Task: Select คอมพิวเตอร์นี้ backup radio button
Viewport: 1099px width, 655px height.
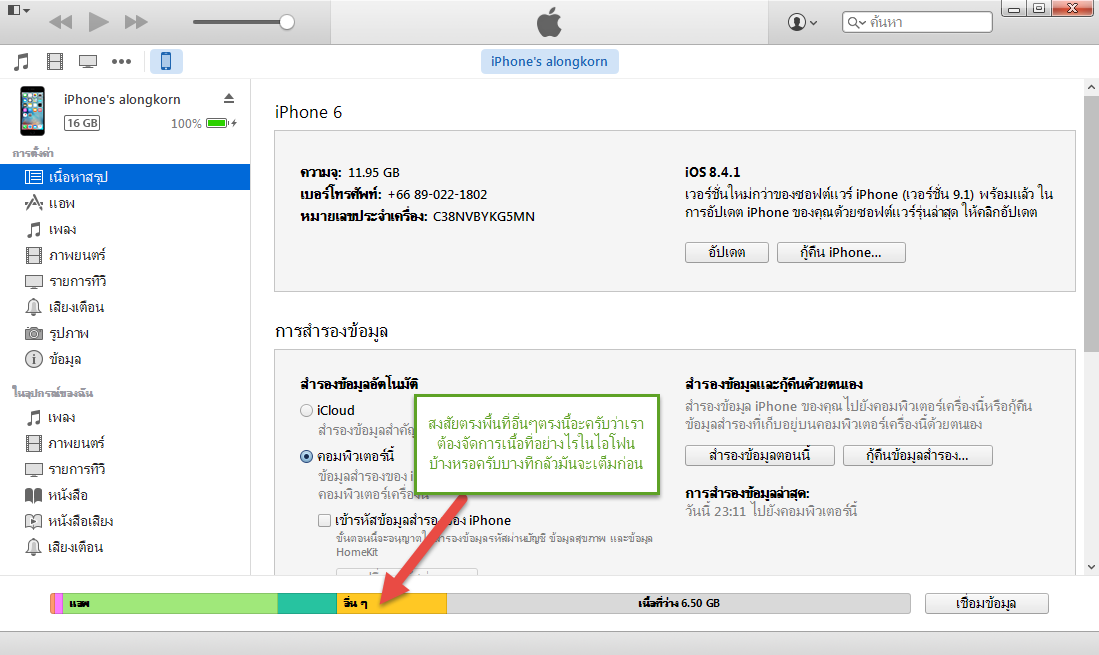Action: [x=306, y=456]
